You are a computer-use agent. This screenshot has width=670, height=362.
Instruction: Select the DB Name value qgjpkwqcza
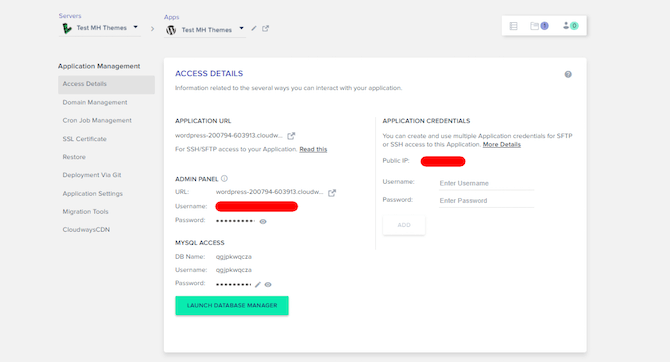[234, 257]
